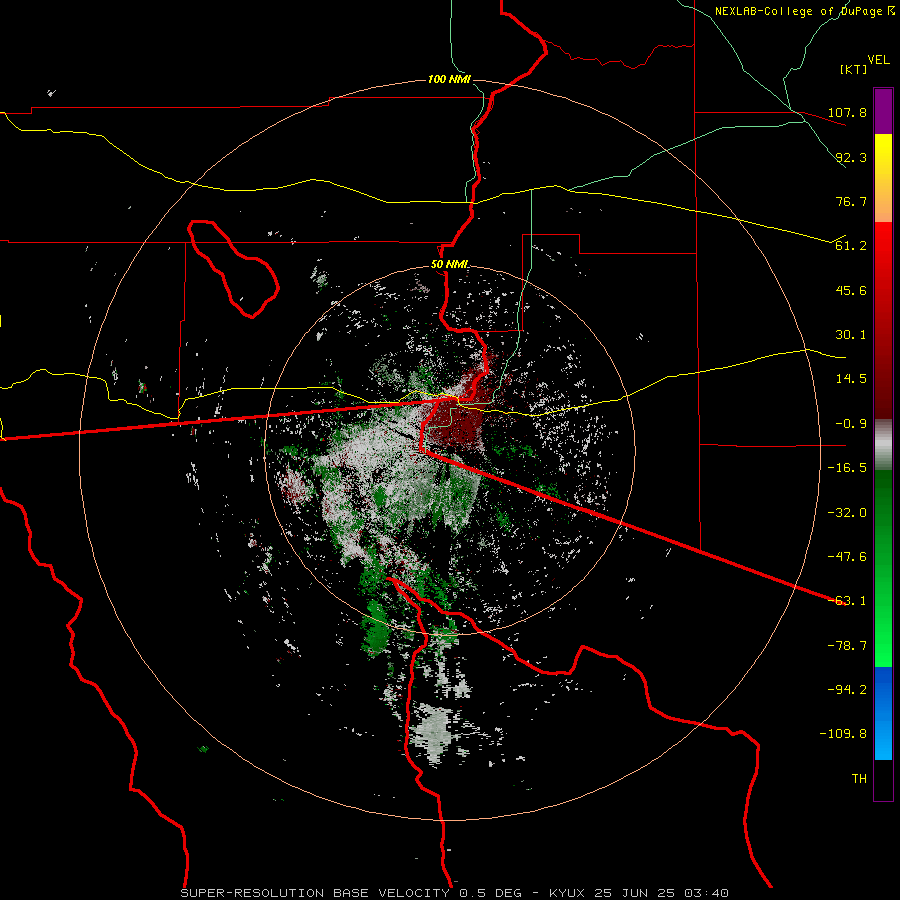This screenshot has width=900, height=900.
Task: Select the 14.5 velocity scale value
Action: coord(851,379)
